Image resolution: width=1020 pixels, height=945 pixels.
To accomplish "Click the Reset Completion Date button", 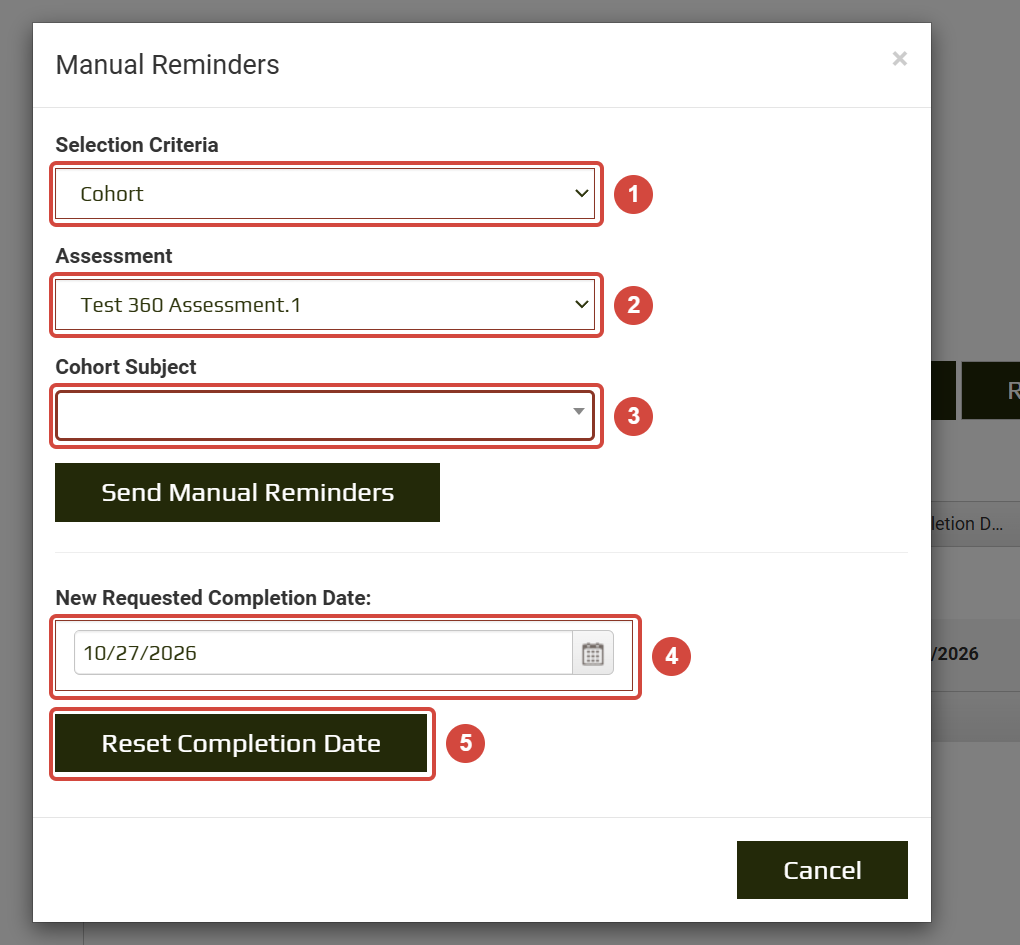I will click(241, 743).
